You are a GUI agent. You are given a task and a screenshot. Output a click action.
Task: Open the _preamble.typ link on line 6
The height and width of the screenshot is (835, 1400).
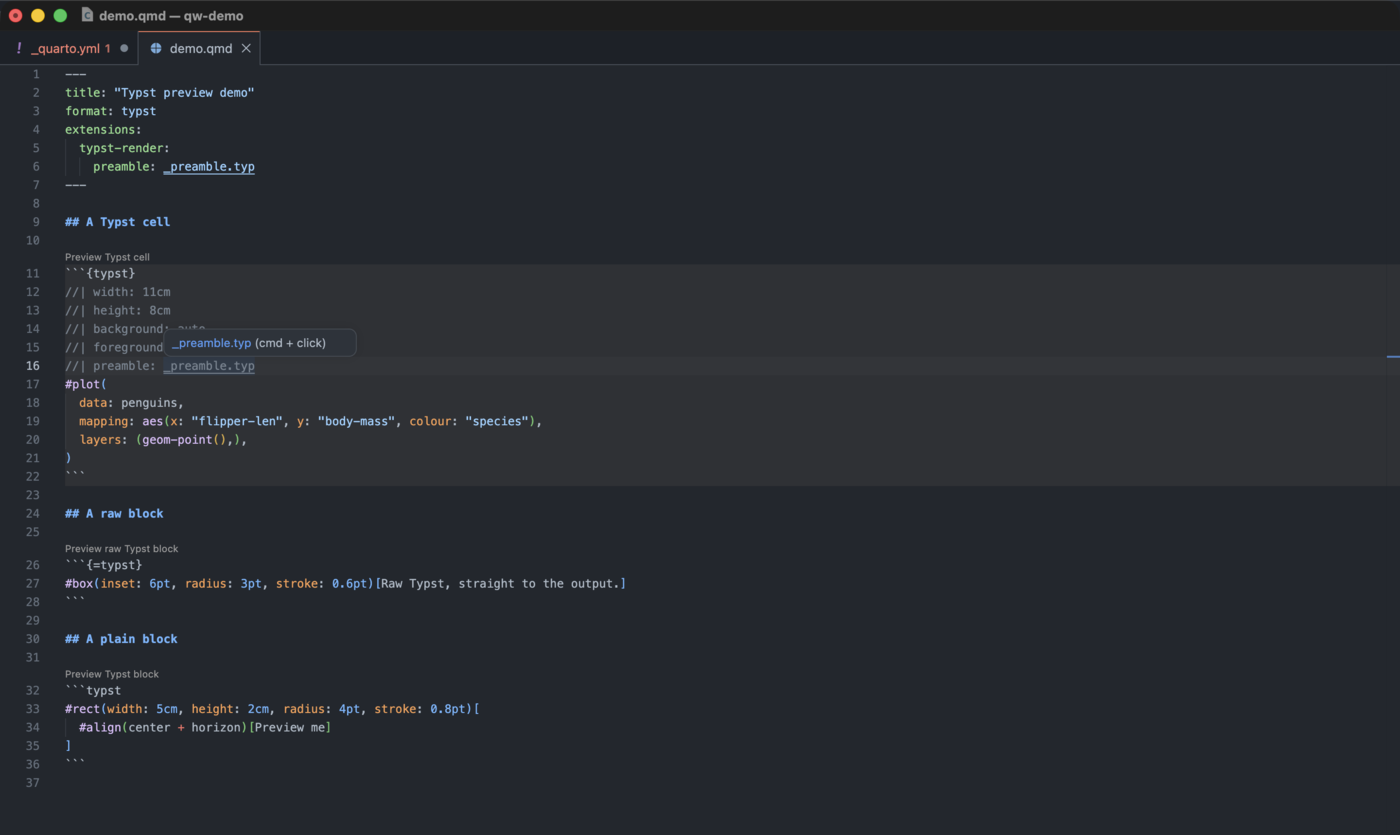209,167
